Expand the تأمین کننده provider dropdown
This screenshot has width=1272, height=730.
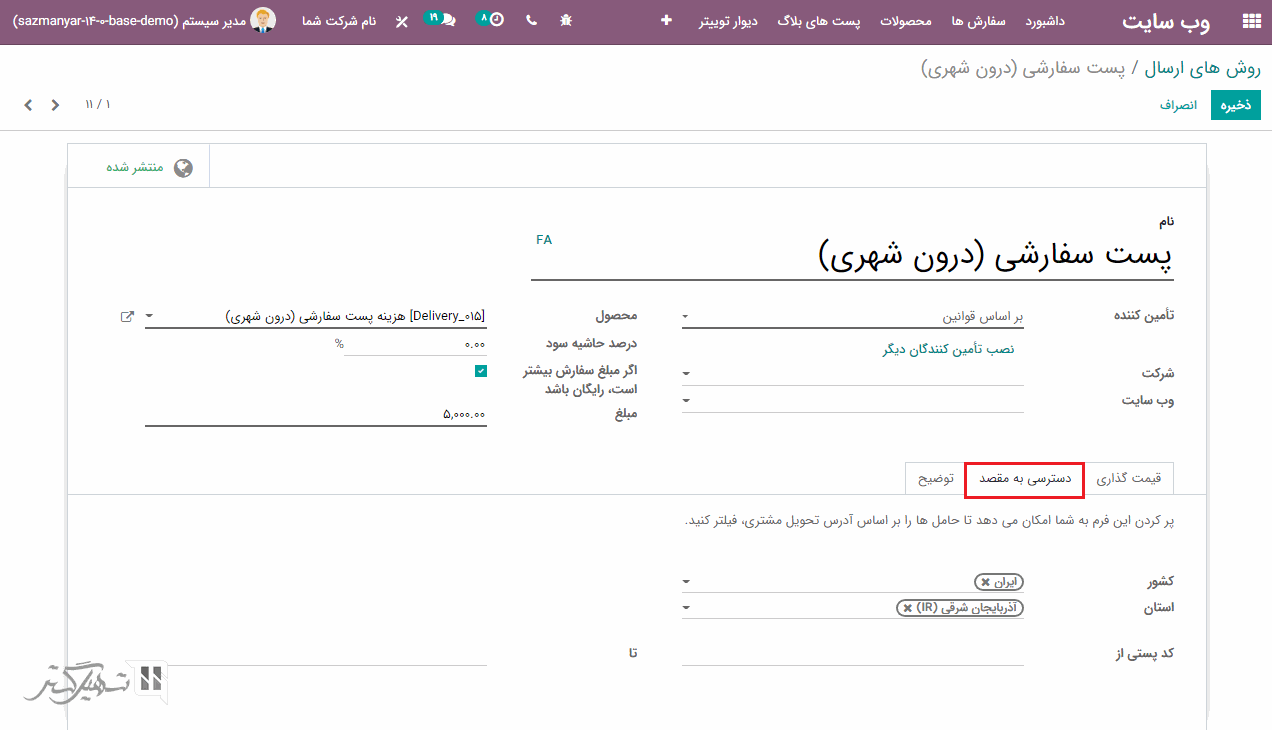pos(685,317)
